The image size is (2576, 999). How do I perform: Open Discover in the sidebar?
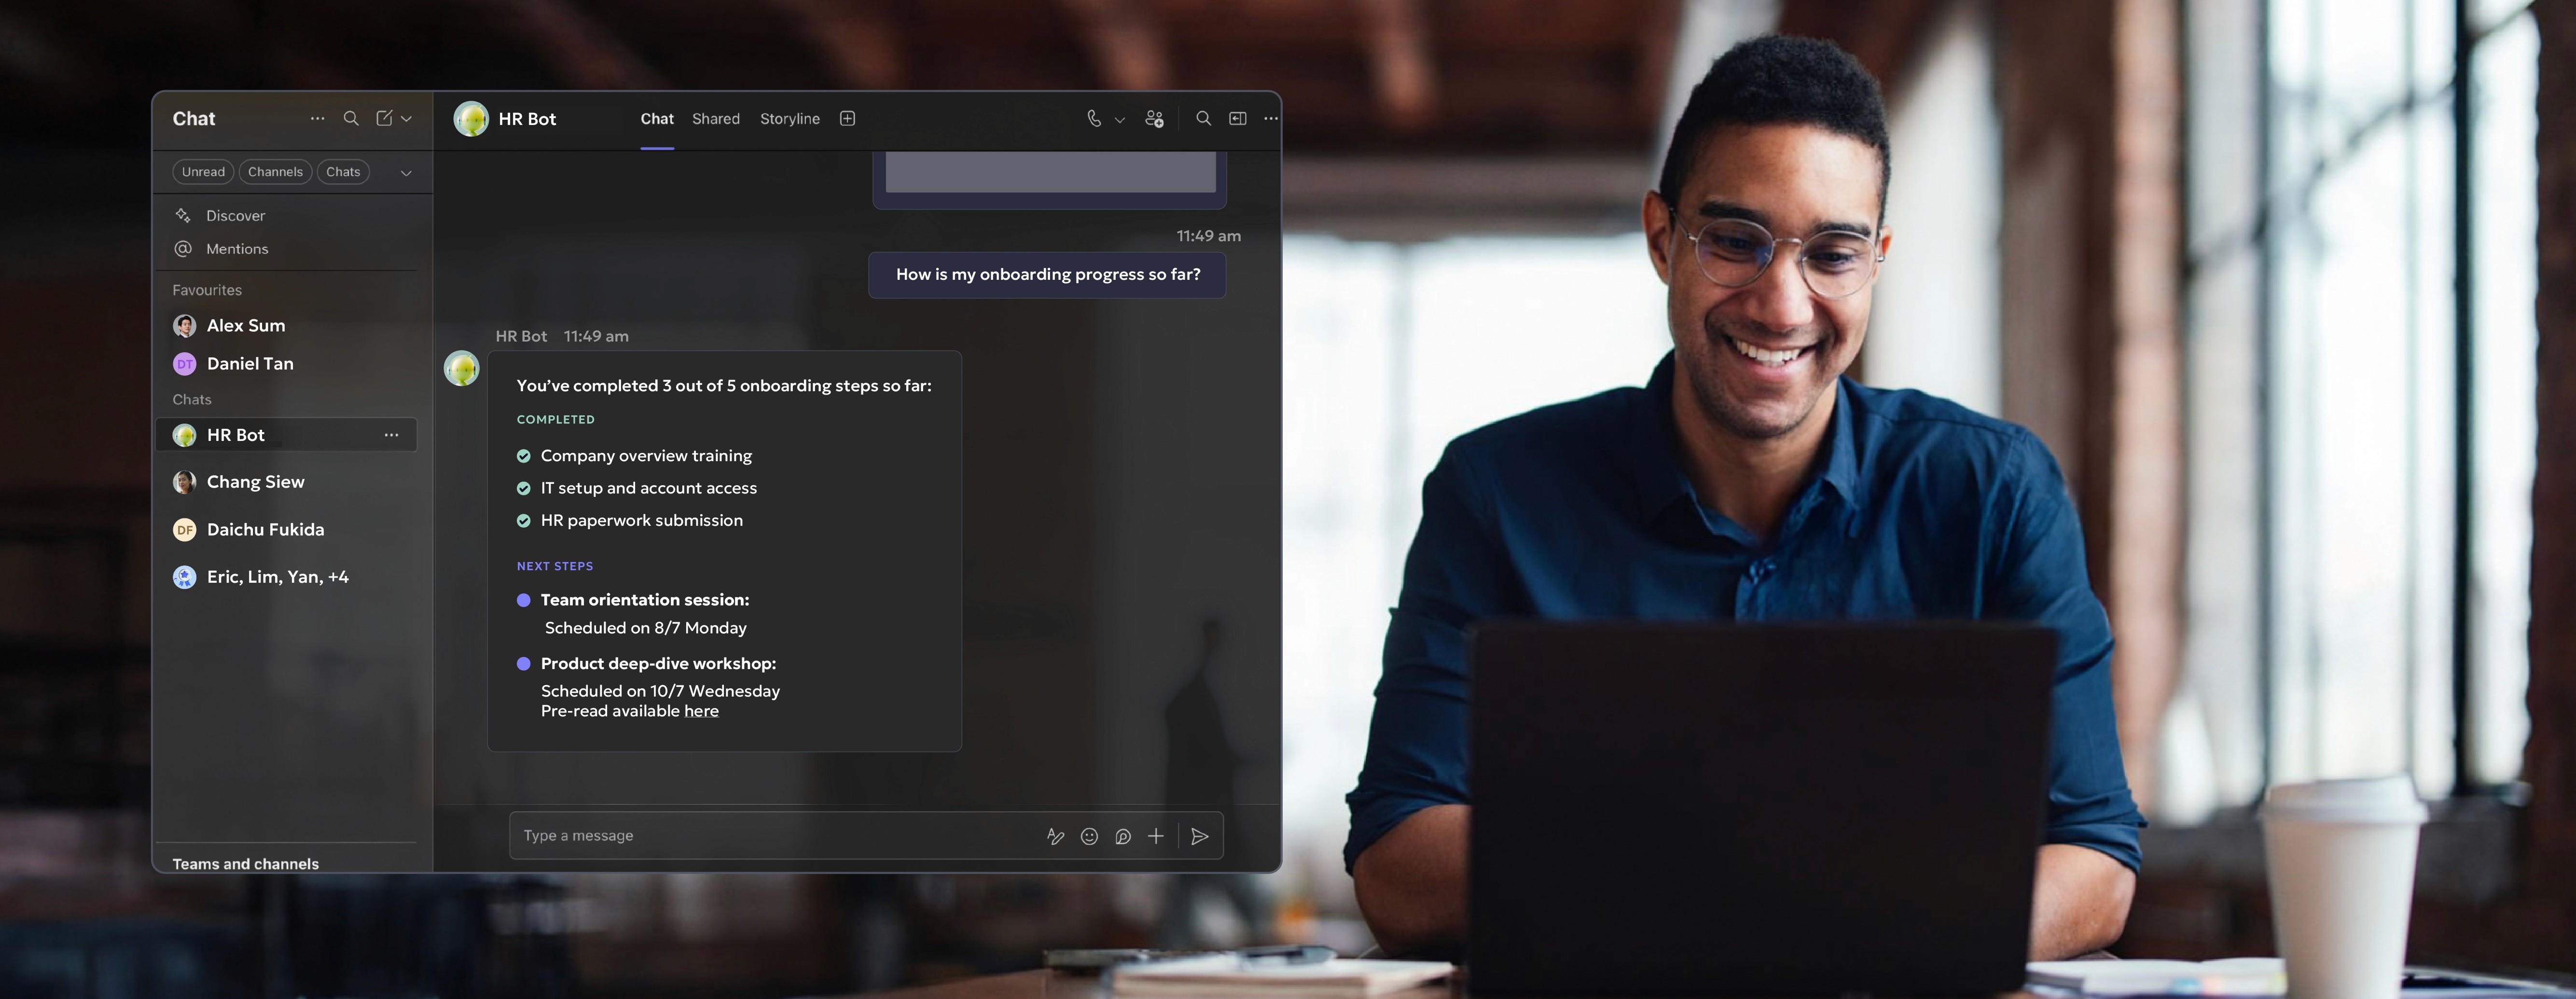point(235,216)
